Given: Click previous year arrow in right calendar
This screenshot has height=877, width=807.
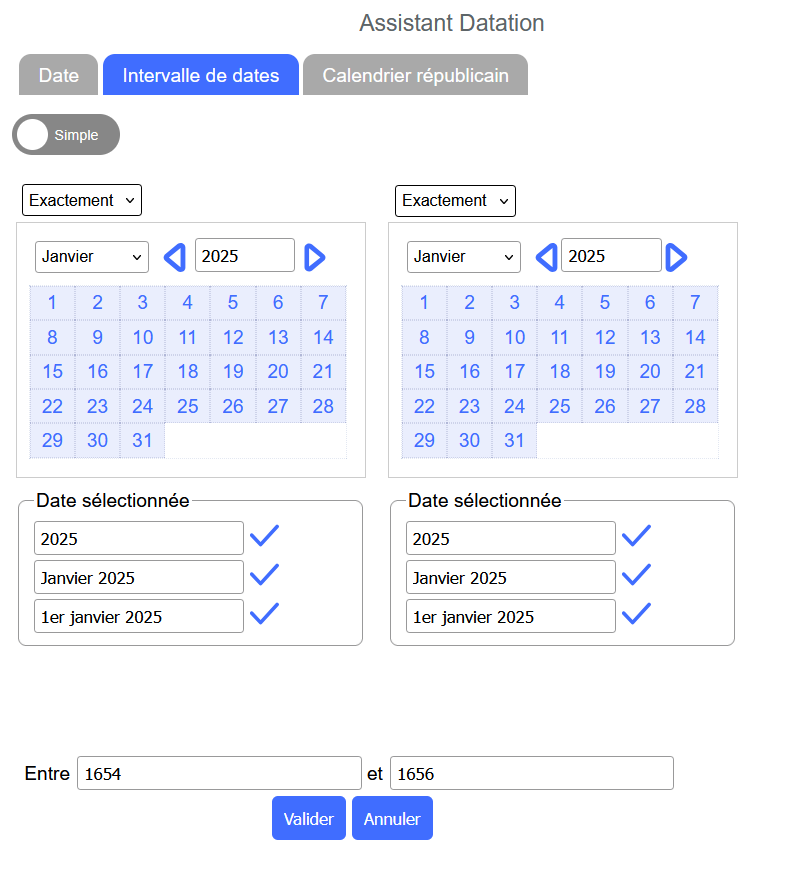Looking at the screenshot, I should click(546, 257).
